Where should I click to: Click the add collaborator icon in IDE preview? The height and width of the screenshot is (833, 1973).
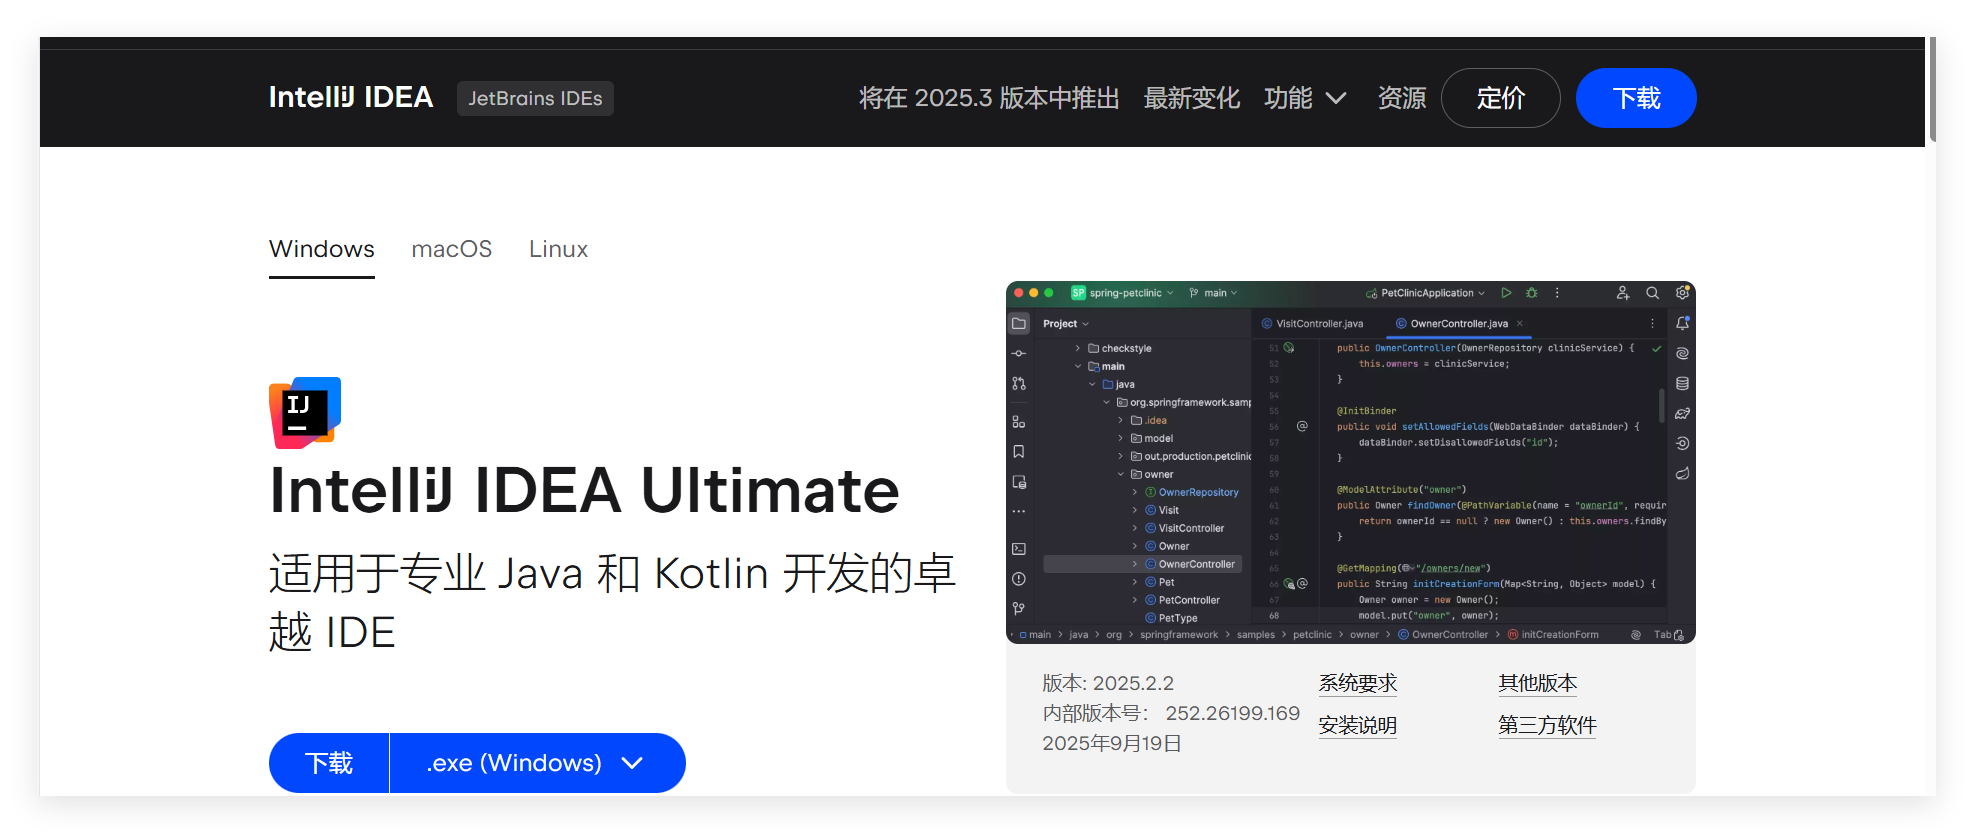(x=1623, y=293)
